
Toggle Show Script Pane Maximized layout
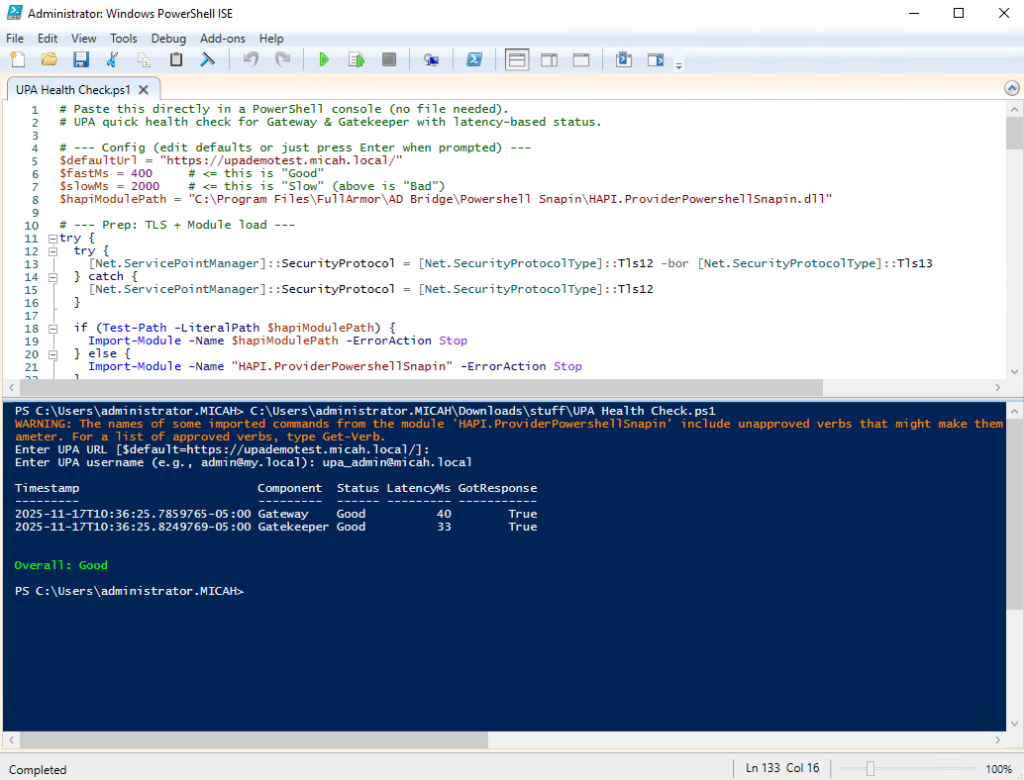[581, 60]
